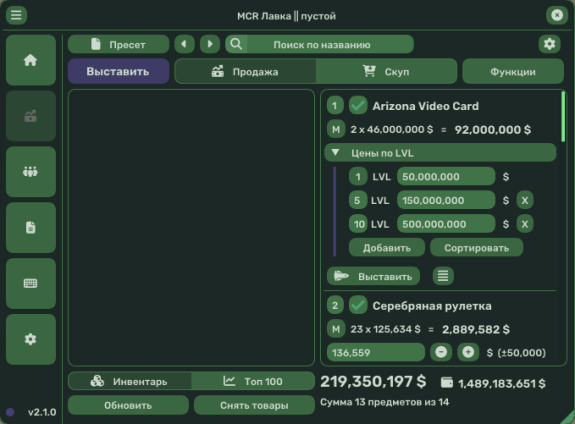Click the plus price stepper button

point(468,352)
